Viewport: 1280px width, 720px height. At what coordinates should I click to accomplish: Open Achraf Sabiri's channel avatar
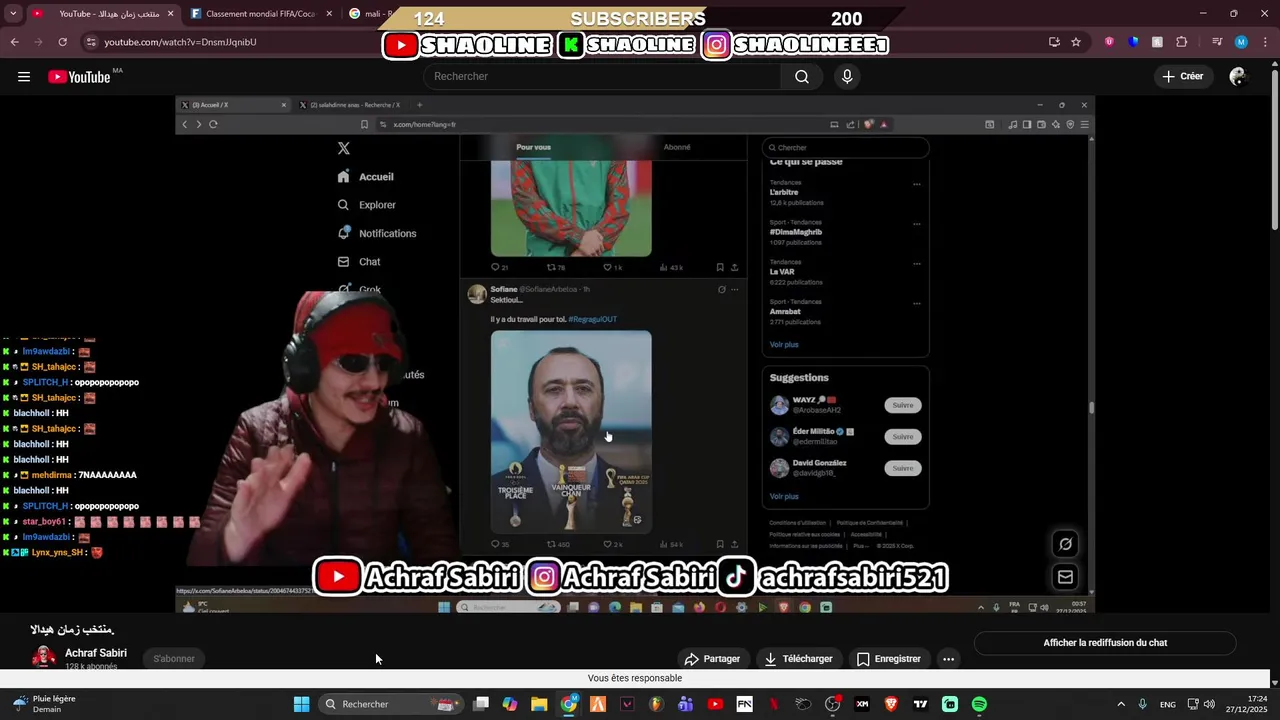coord(44,657)
